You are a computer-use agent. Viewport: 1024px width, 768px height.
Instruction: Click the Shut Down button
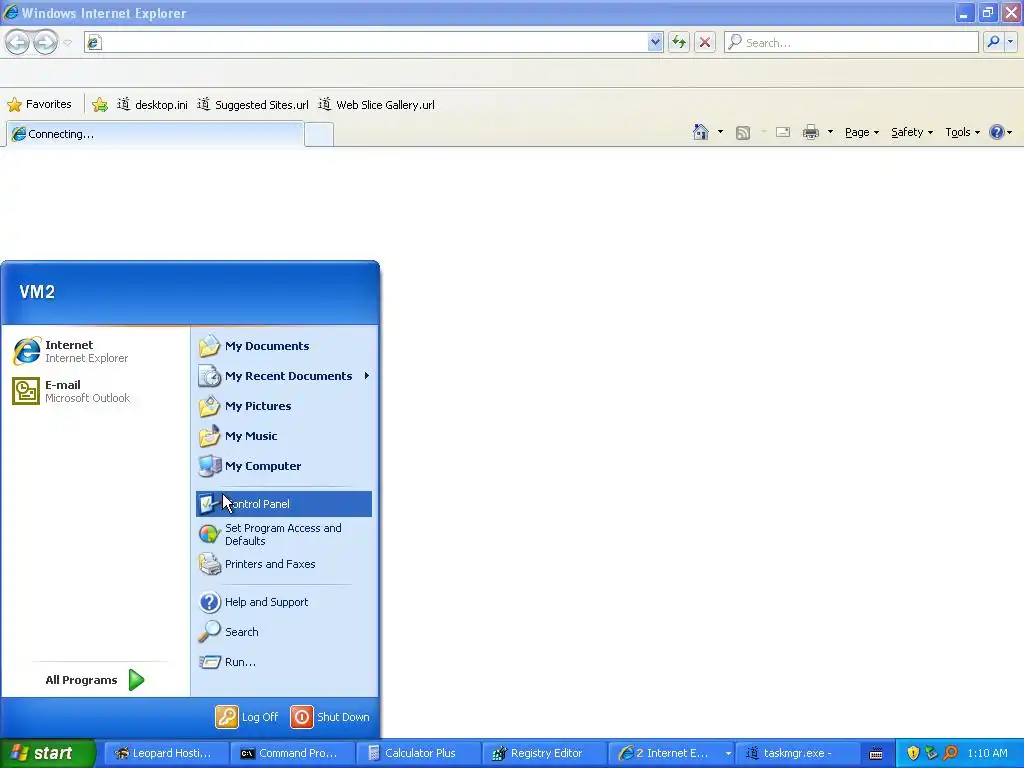coord(330,717)
